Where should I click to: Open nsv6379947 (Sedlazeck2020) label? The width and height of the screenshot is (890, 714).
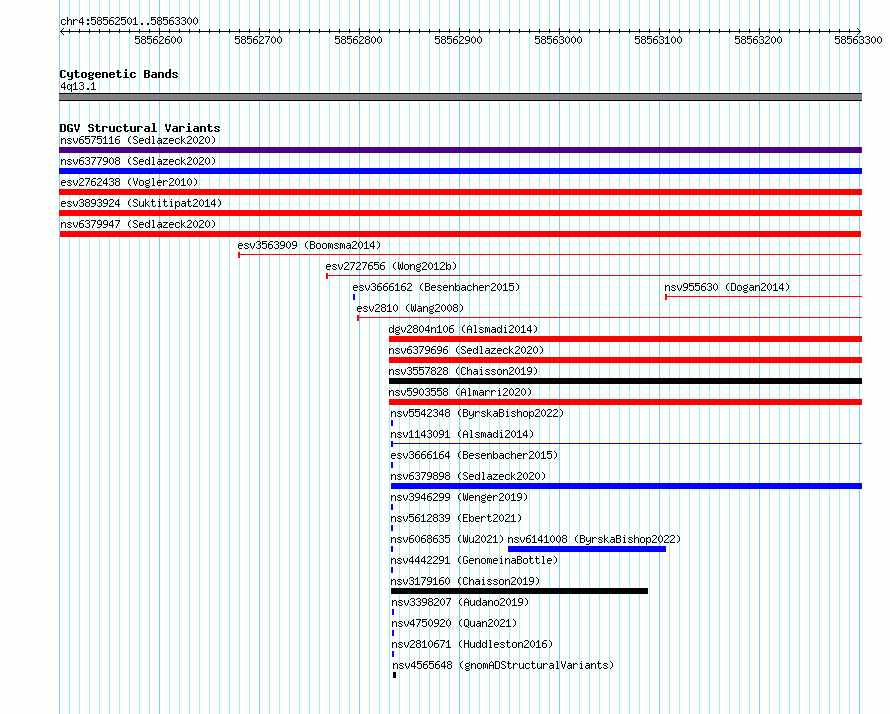click(x=138, y=224)
